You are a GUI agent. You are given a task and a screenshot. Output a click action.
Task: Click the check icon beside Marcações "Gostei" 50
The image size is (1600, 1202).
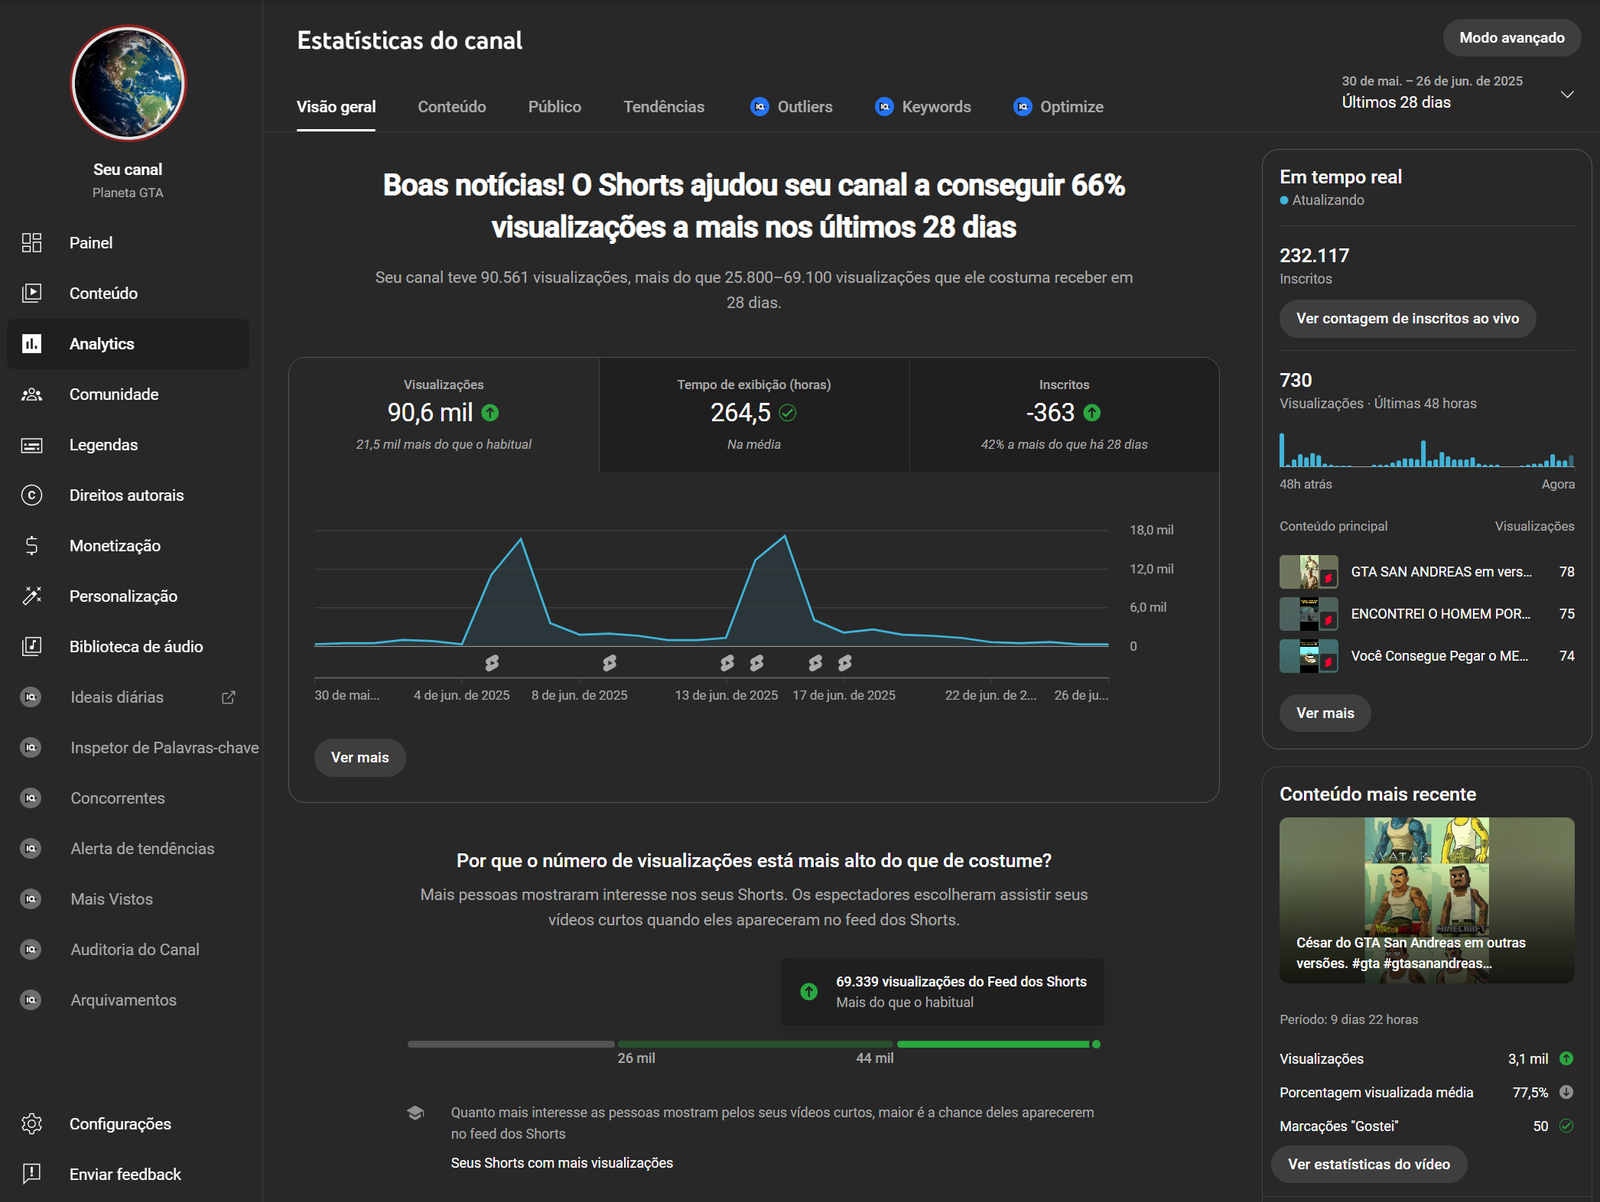pos(1566,1126)
